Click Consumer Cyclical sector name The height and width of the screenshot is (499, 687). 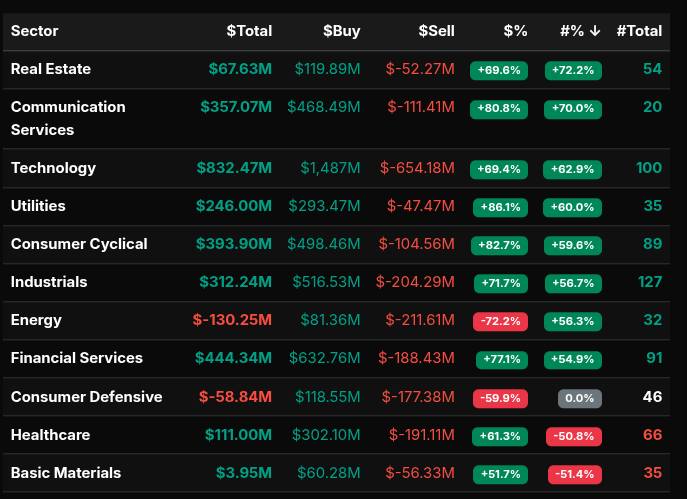click(x=79, y=244)
